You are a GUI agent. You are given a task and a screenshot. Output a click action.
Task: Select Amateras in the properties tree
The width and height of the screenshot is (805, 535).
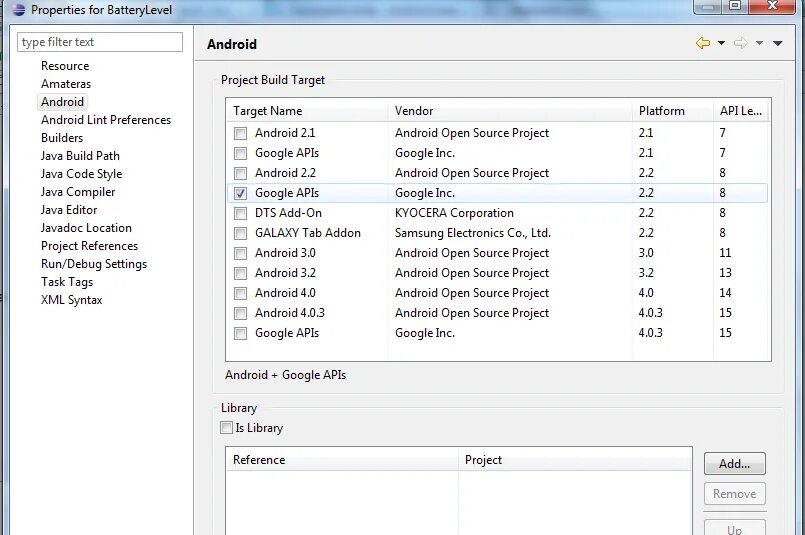pyautogui.click(x=66, y=84)
